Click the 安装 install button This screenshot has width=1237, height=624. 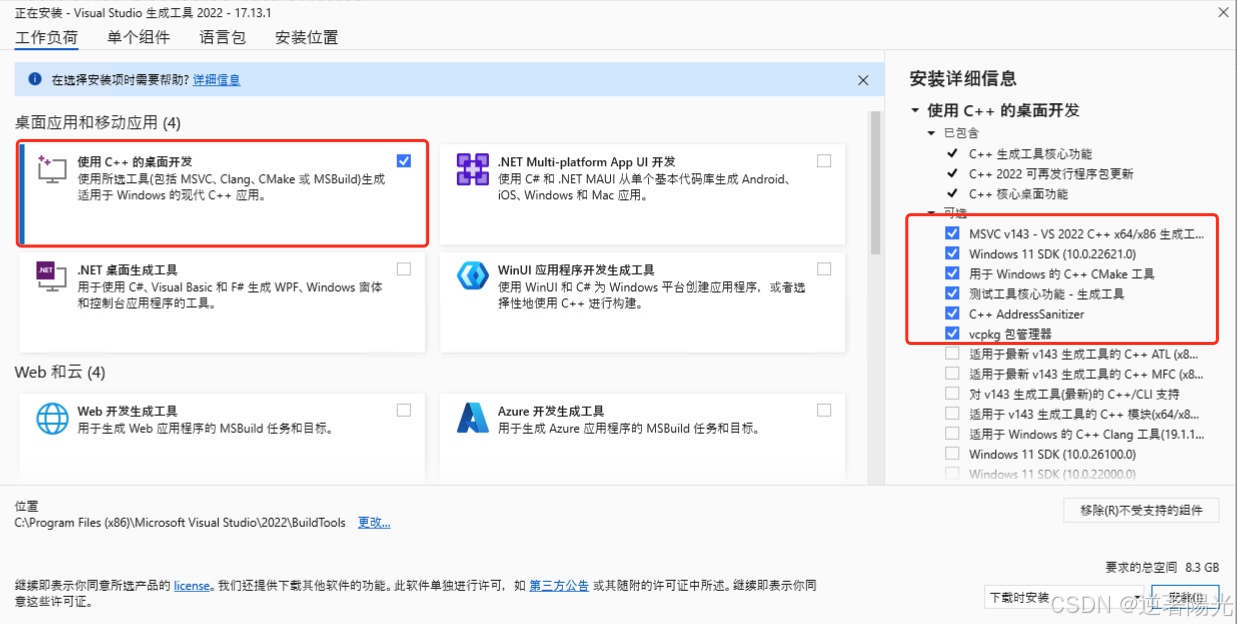click(1185, 598)
